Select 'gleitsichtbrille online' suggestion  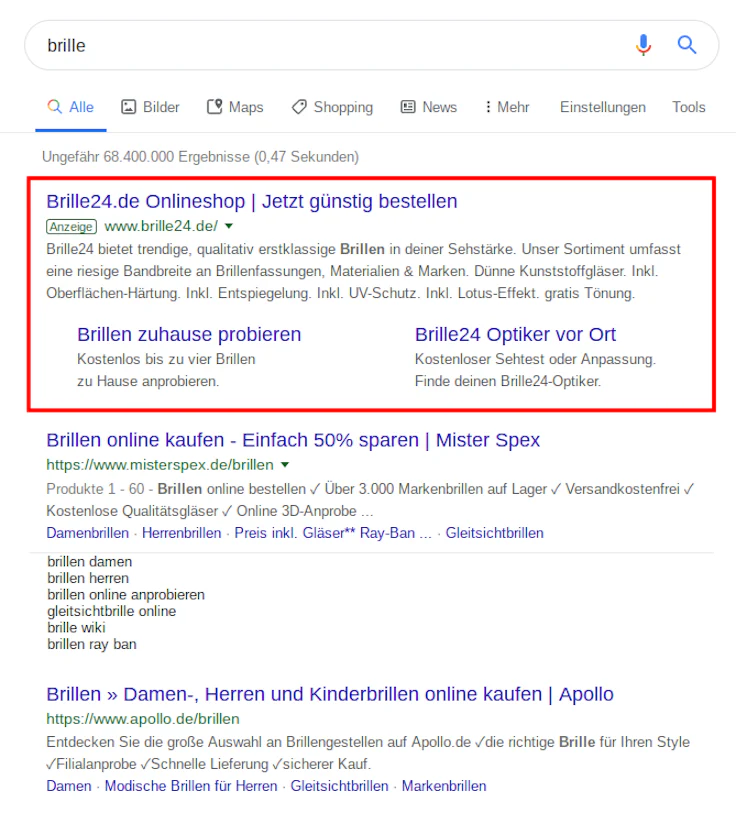click(112, 611)
